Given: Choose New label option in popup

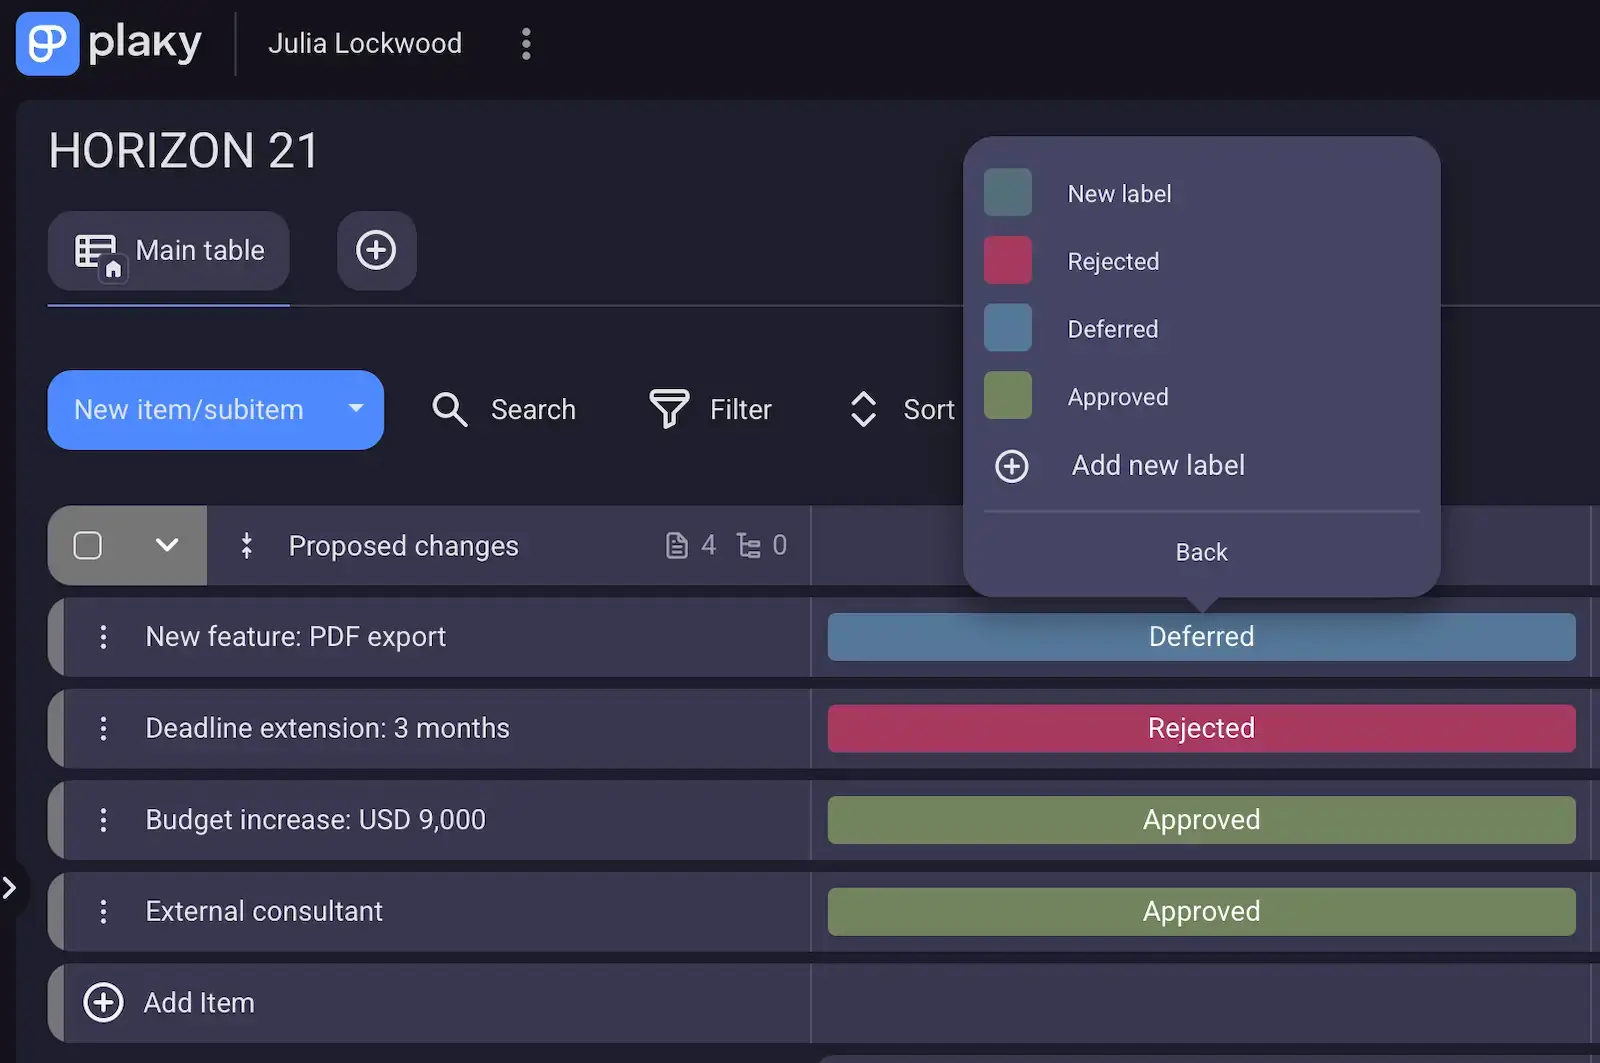Looking at the screenshot, I should (x=1119, y=194).
